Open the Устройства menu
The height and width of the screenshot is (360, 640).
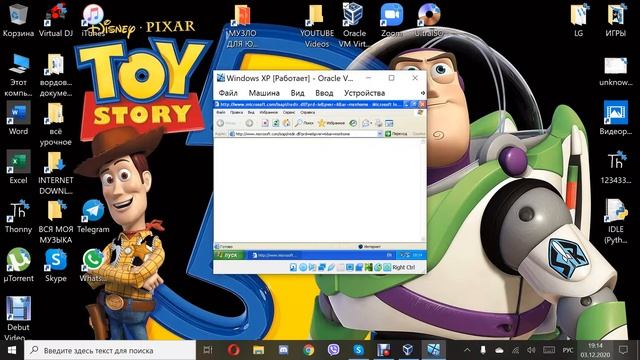(x=364, y=93)
